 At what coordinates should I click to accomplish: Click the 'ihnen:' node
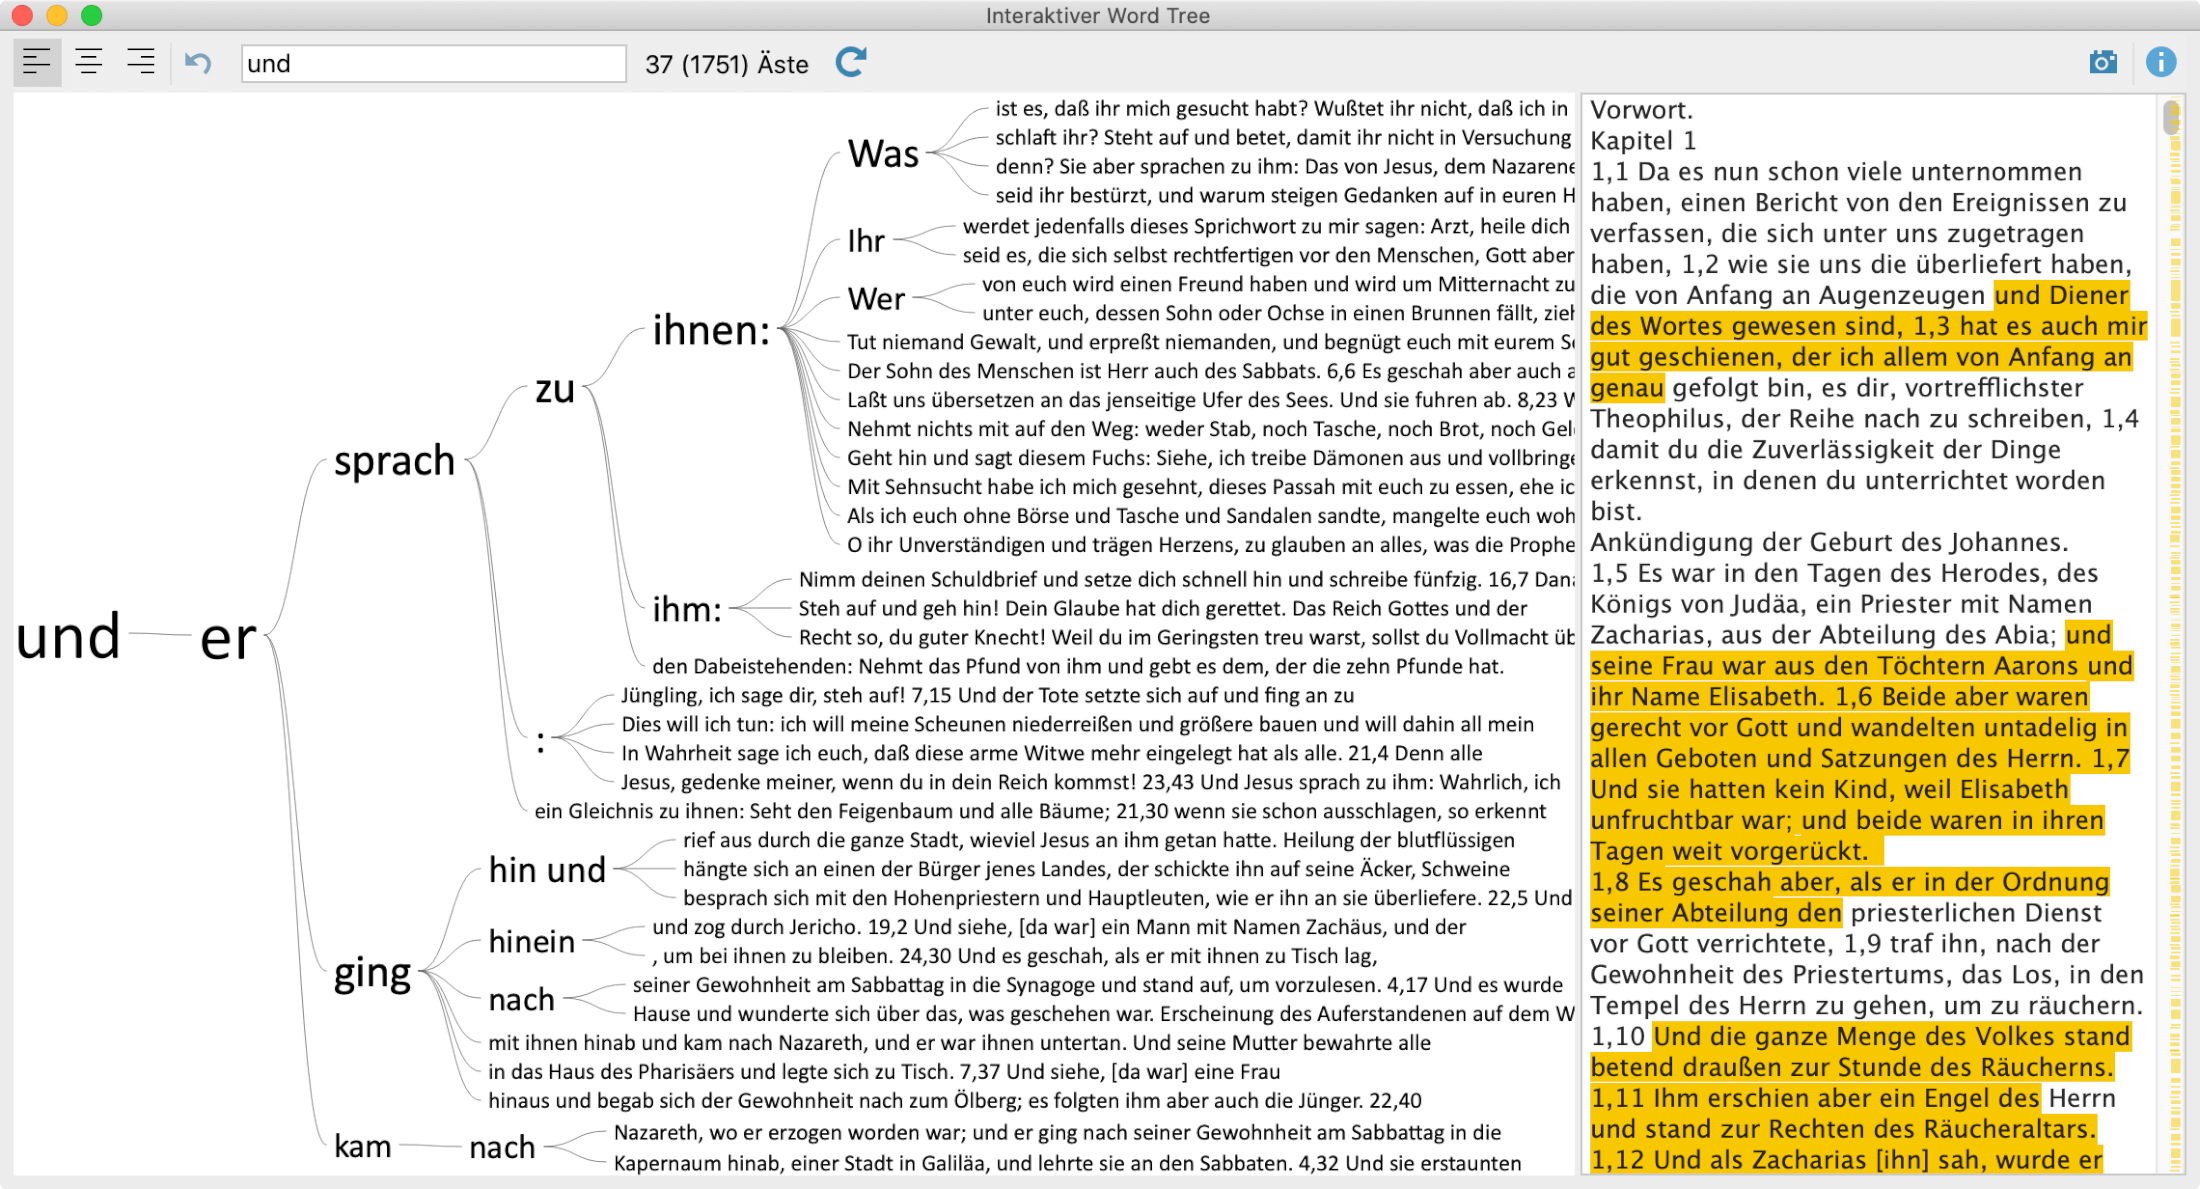711,329
